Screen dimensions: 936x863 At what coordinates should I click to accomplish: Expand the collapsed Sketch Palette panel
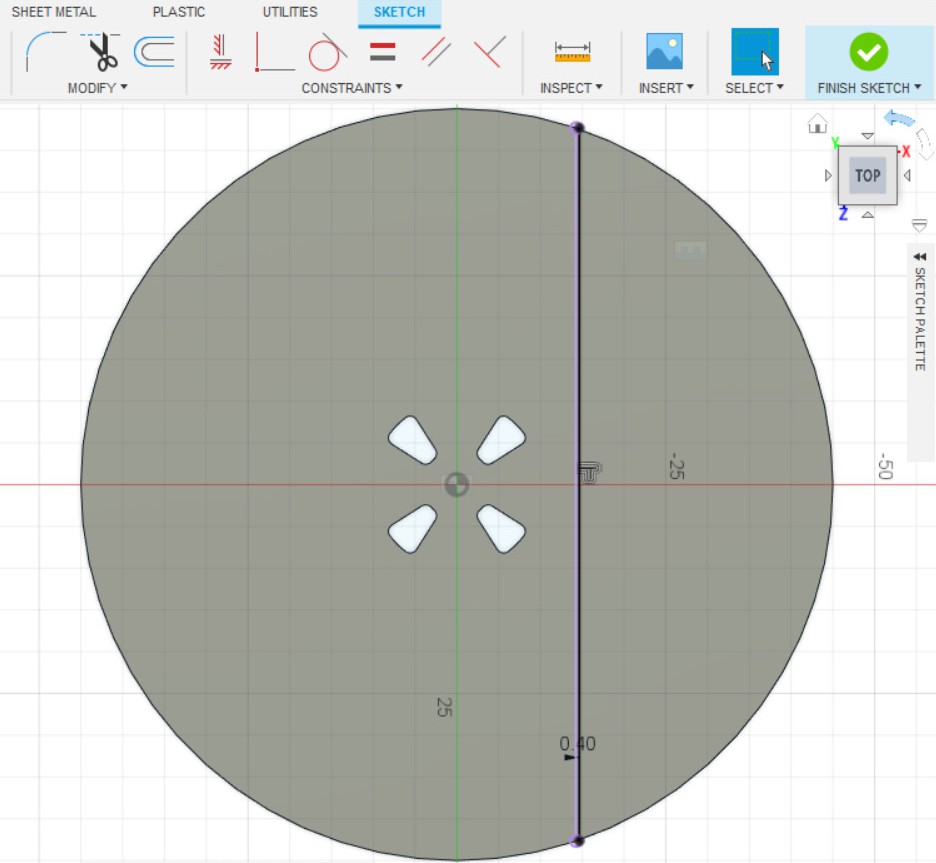tap(920, 310)
